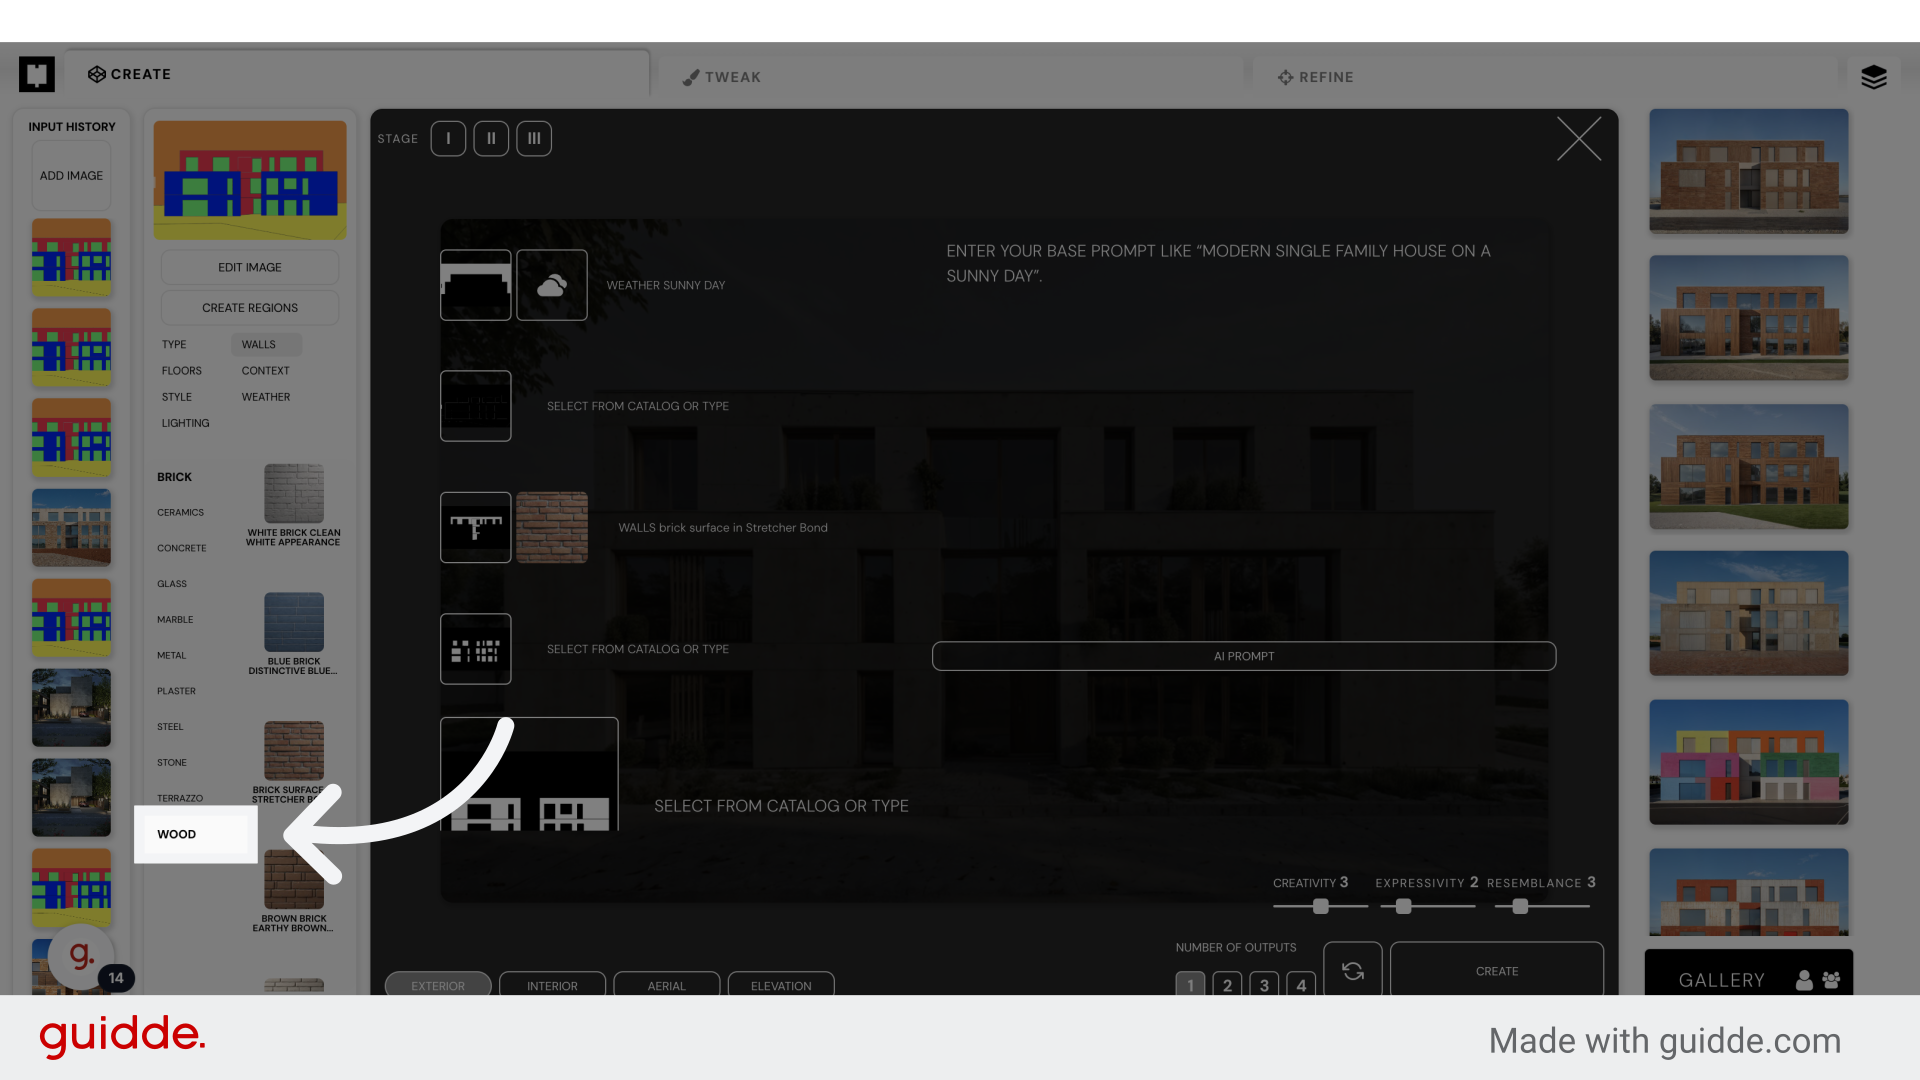Choose the STEEL material category
This screenshot has height=1080, width=1920.
click(170, 727)
